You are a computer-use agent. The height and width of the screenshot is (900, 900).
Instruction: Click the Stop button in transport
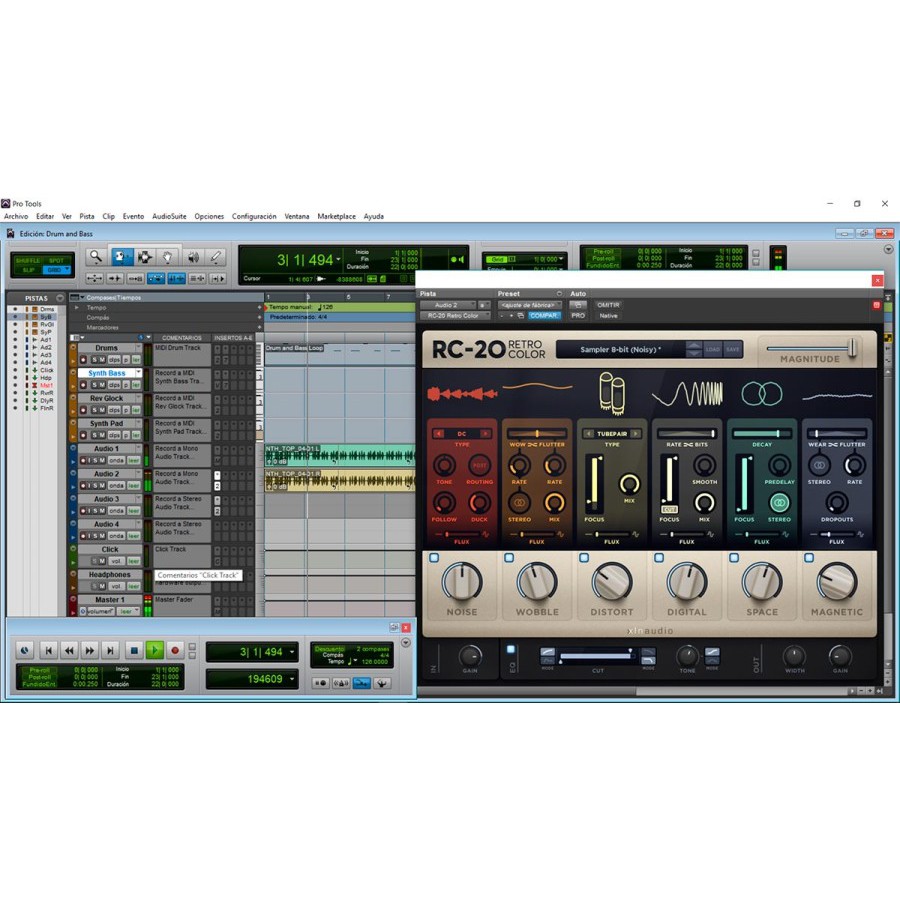[x=134, y=650]
